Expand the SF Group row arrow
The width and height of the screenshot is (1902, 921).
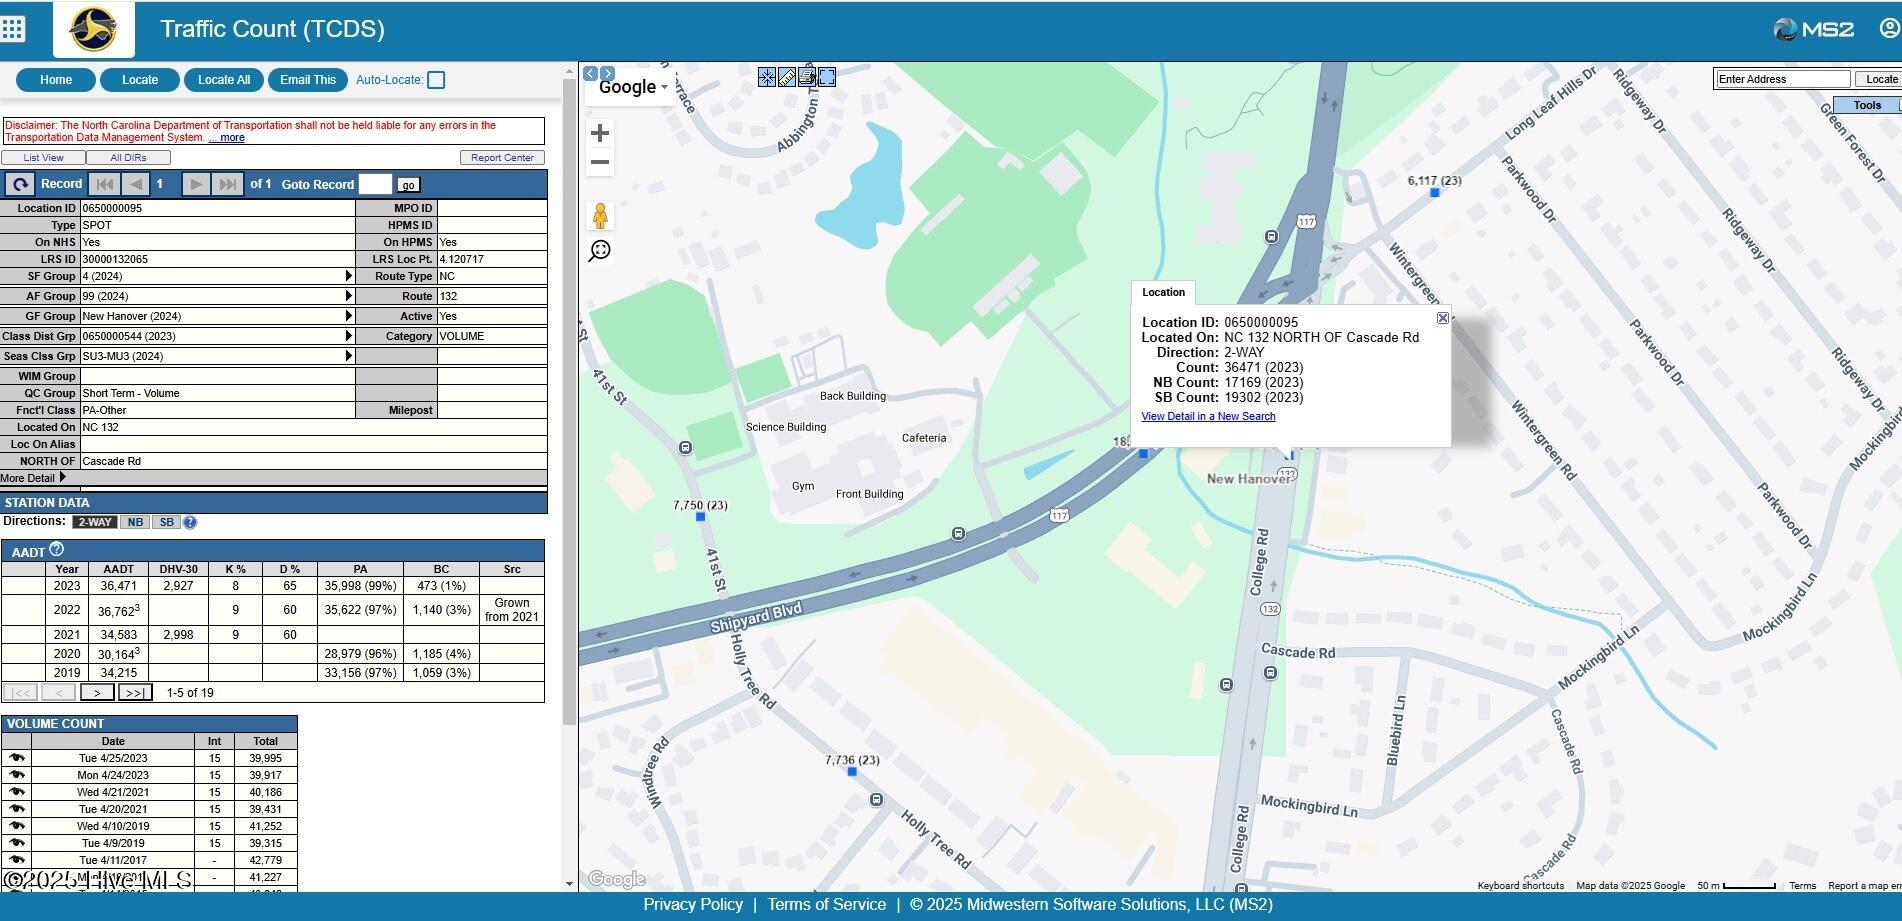[349, 276]
